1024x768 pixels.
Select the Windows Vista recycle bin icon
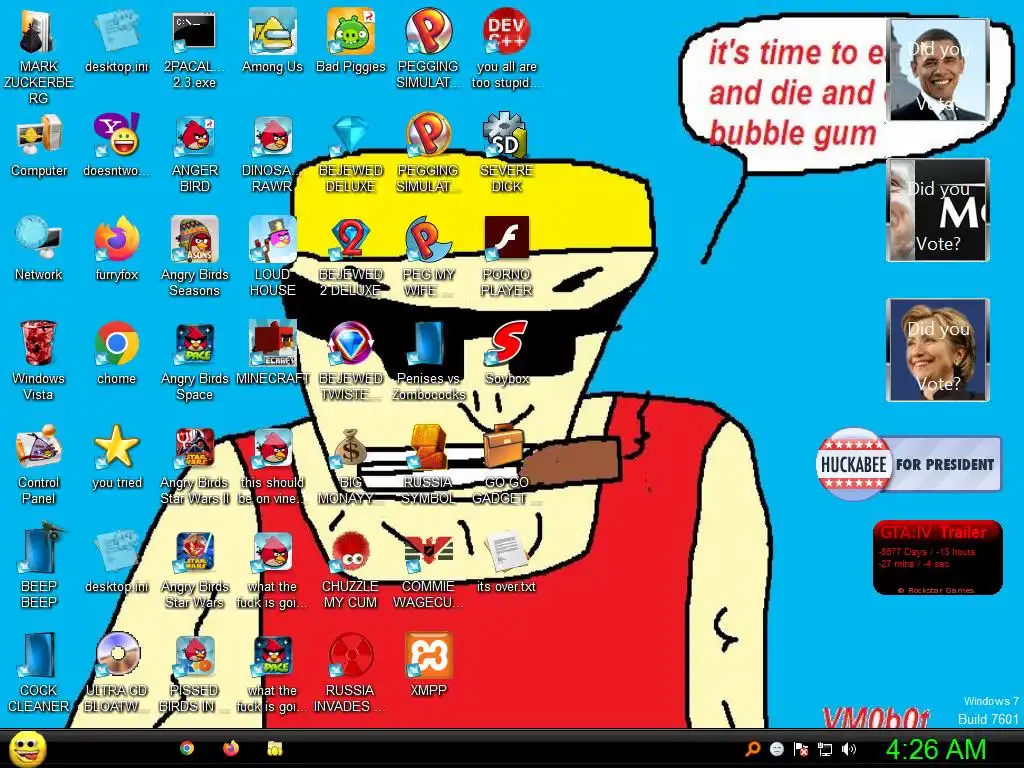pos(39,344)
